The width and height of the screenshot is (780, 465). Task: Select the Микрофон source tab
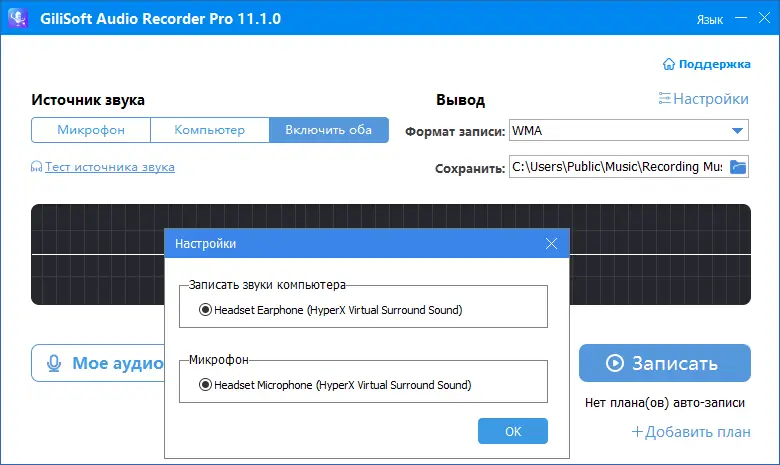click(91, 130)
